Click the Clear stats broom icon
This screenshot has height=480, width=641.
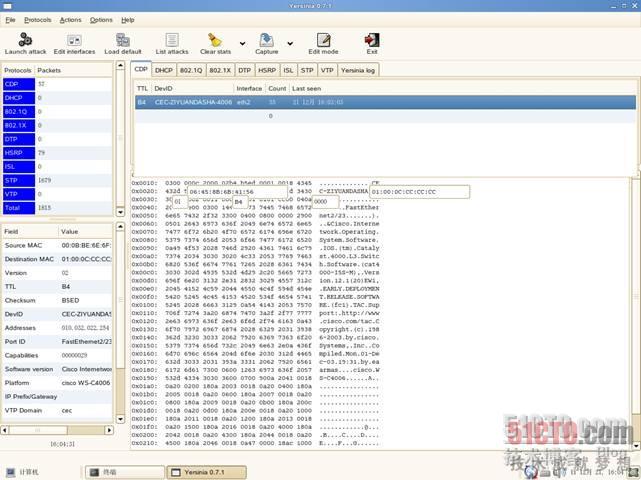[215, 40]
